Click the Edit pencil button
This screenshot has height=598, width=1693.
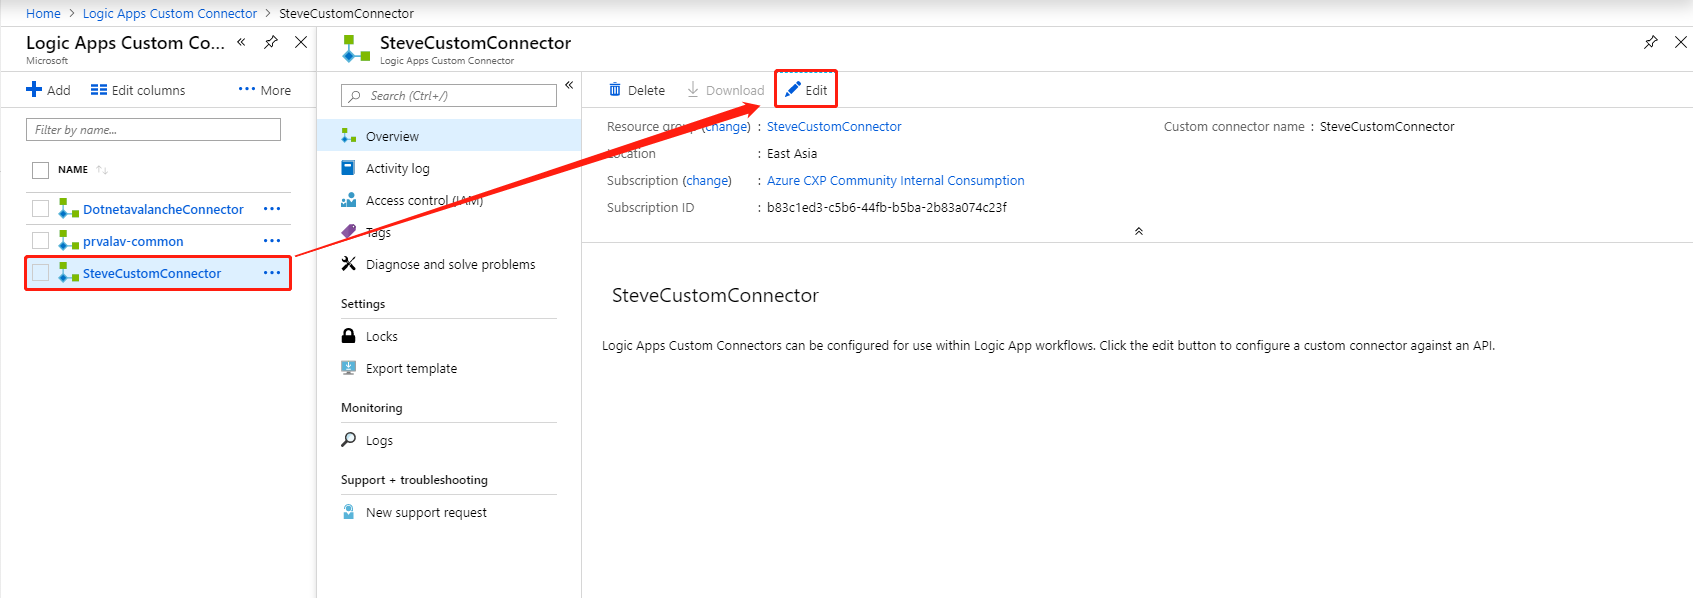[x=806, y=90]
